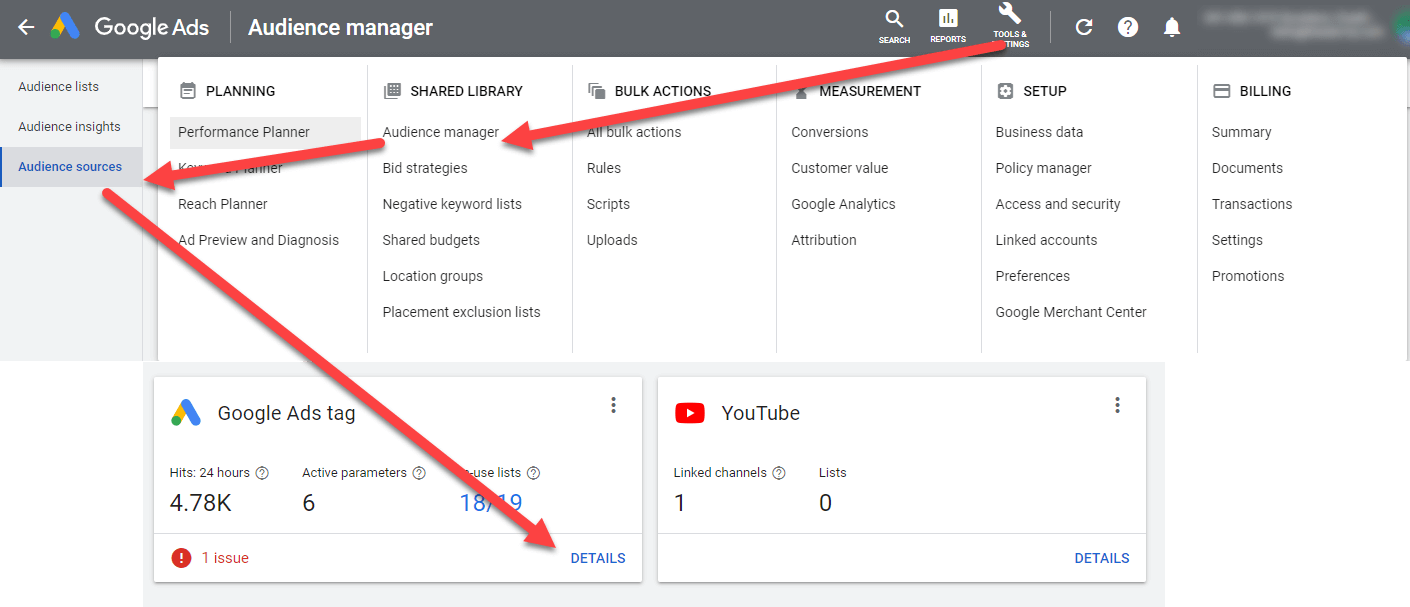Viewport: 1410px width, 607px height.
Task: Click the refresh icon
Action: point(1084,27)
